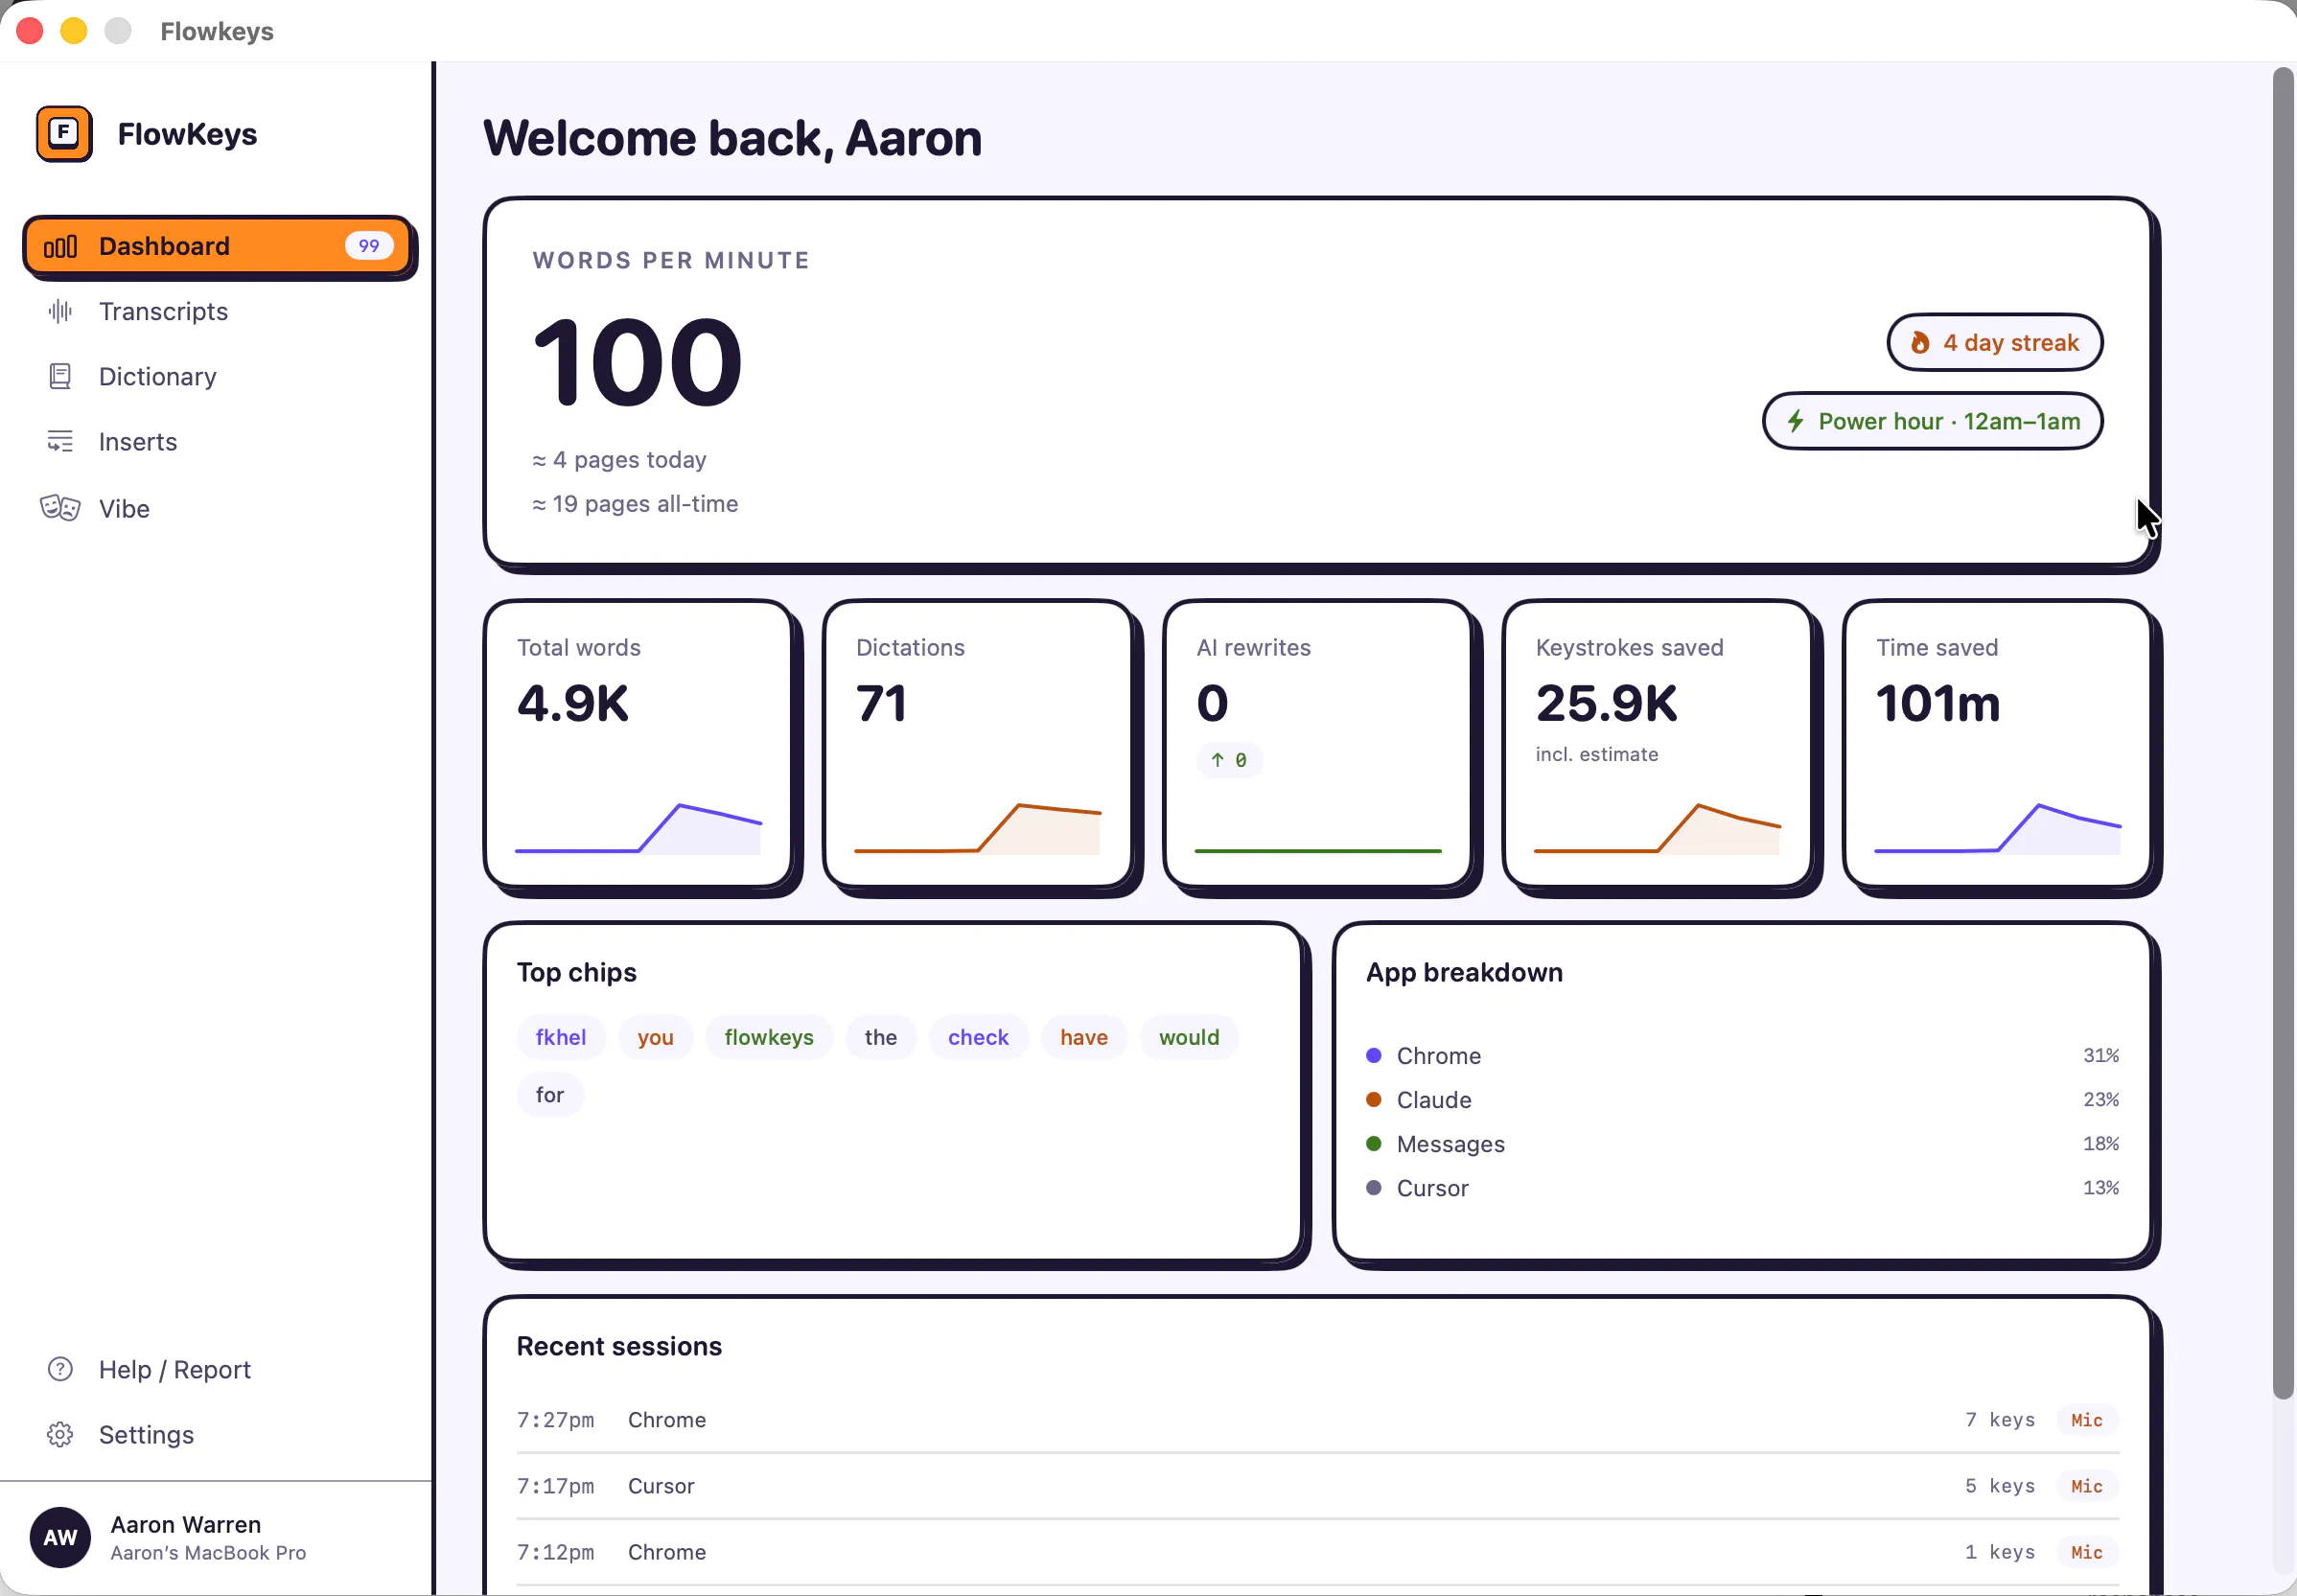This screenshot has height=1596, width=2297.
Task: Click the orange Claude dot in App breakdown
Action: (x=1374, y=1099)
